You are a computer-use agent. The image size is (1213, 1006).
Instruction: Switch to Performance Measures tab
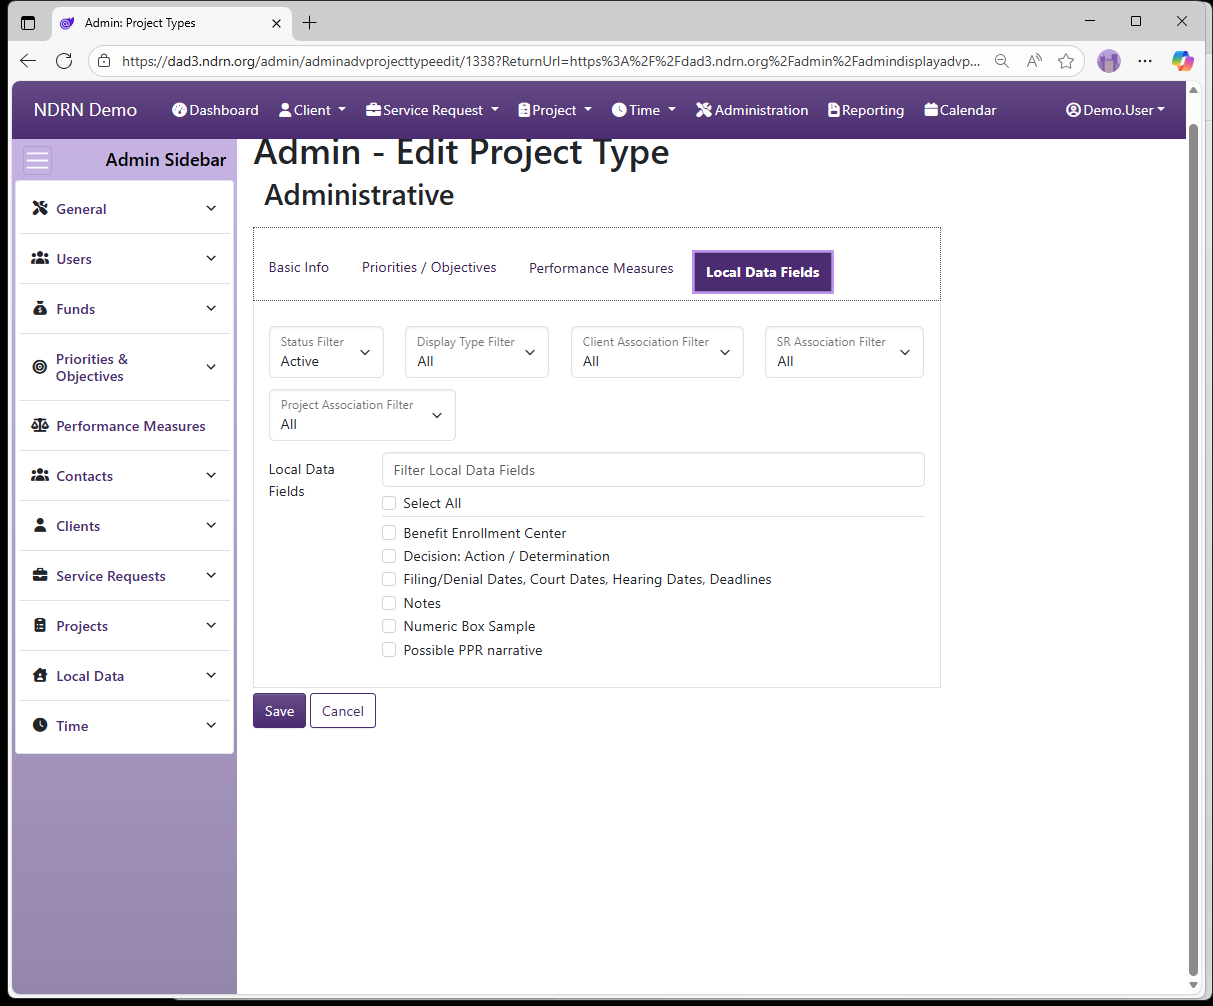coord(601,268)
